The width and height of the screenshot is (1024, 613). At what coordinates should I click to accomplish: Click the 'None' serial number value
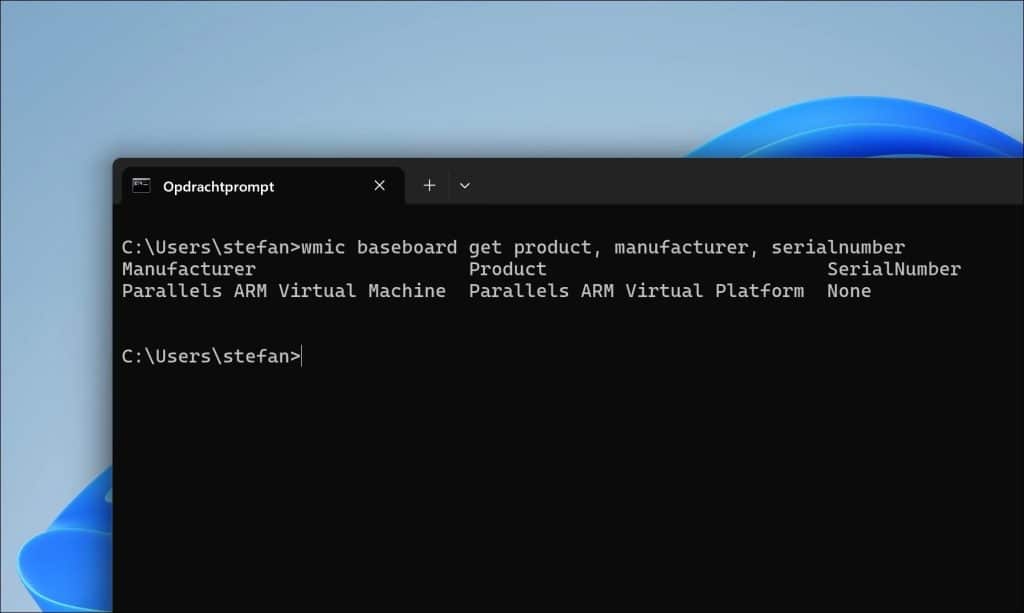click(x=849, y=291)
